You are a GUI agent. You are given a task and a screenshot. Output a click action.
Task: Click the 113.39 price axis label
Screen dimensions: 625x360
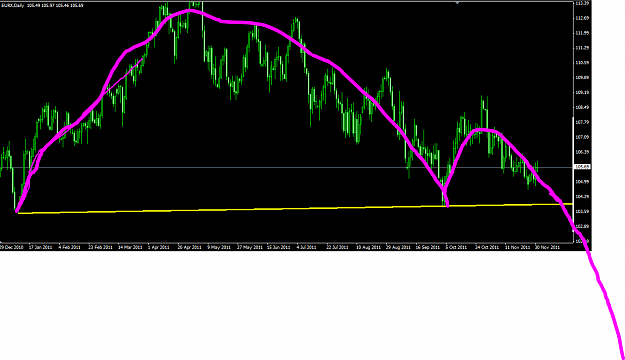(x=582, y=3)
